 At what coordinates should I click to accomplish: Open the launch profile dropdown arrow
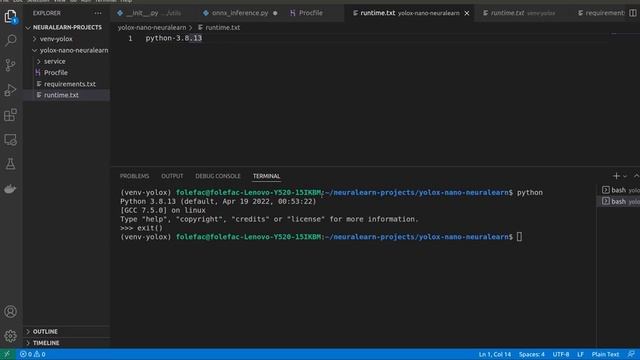click(625, 176)
